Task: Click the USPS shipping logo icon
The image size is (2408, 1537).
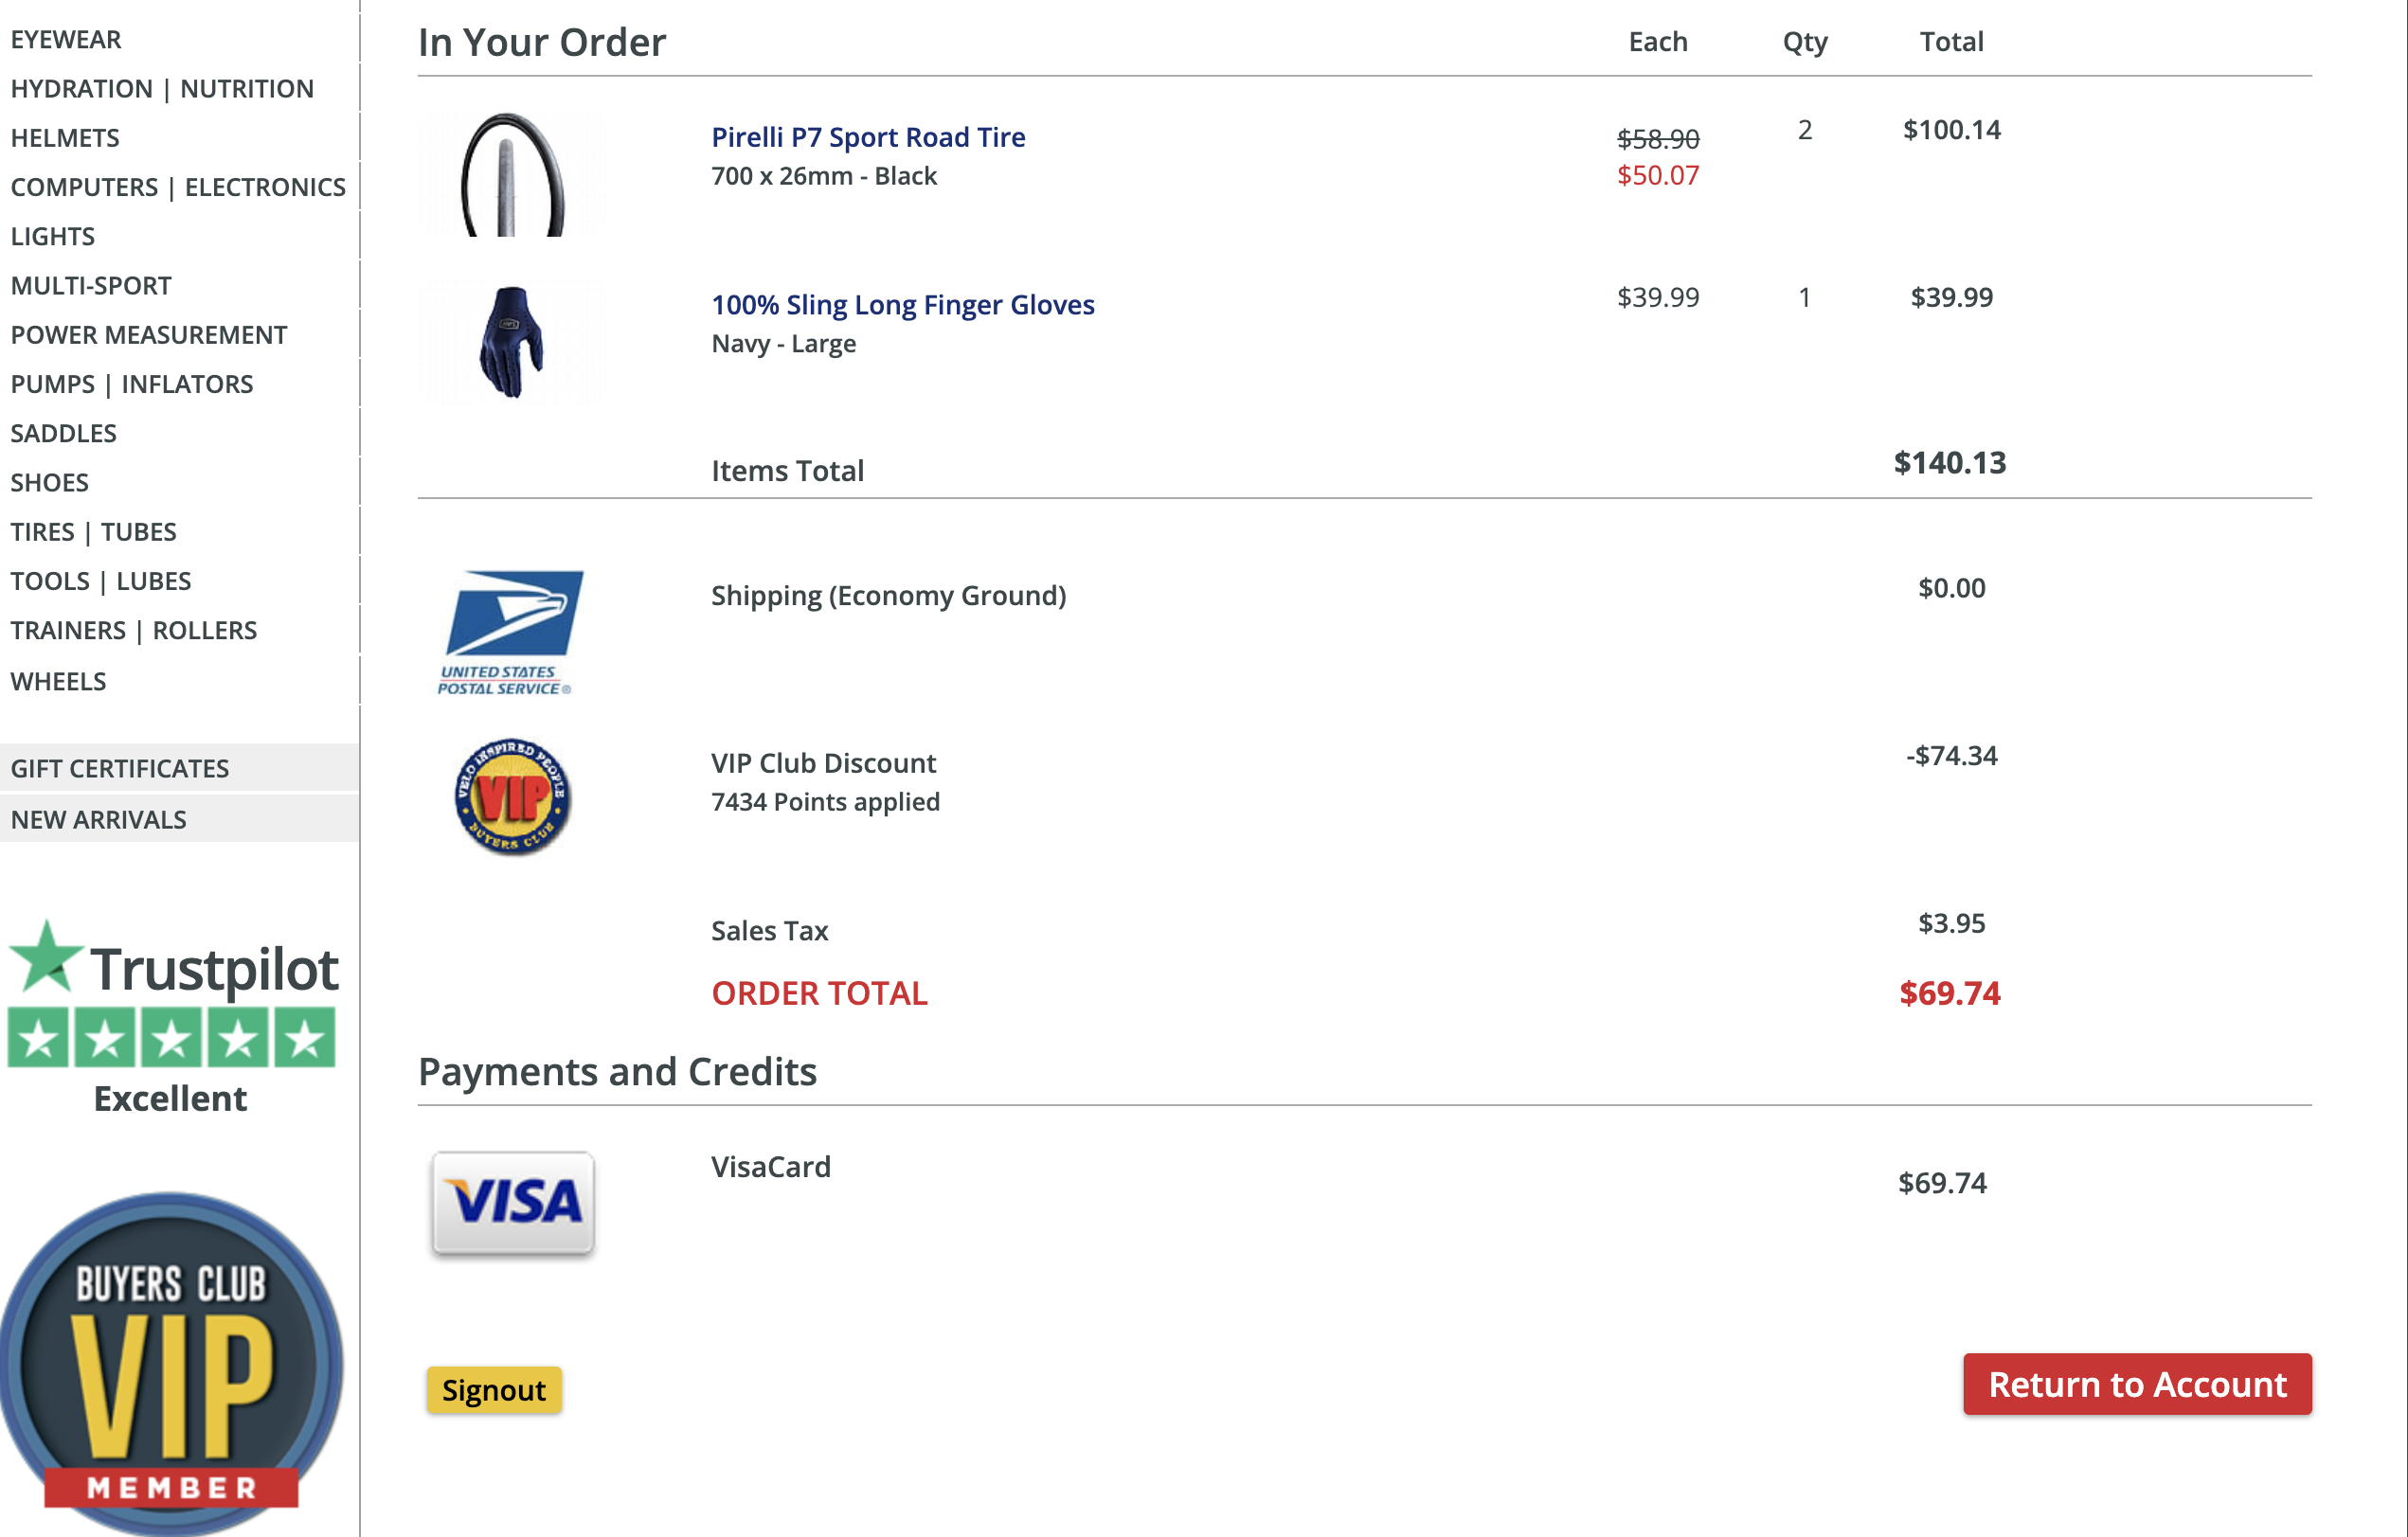Action: [511, 631]
